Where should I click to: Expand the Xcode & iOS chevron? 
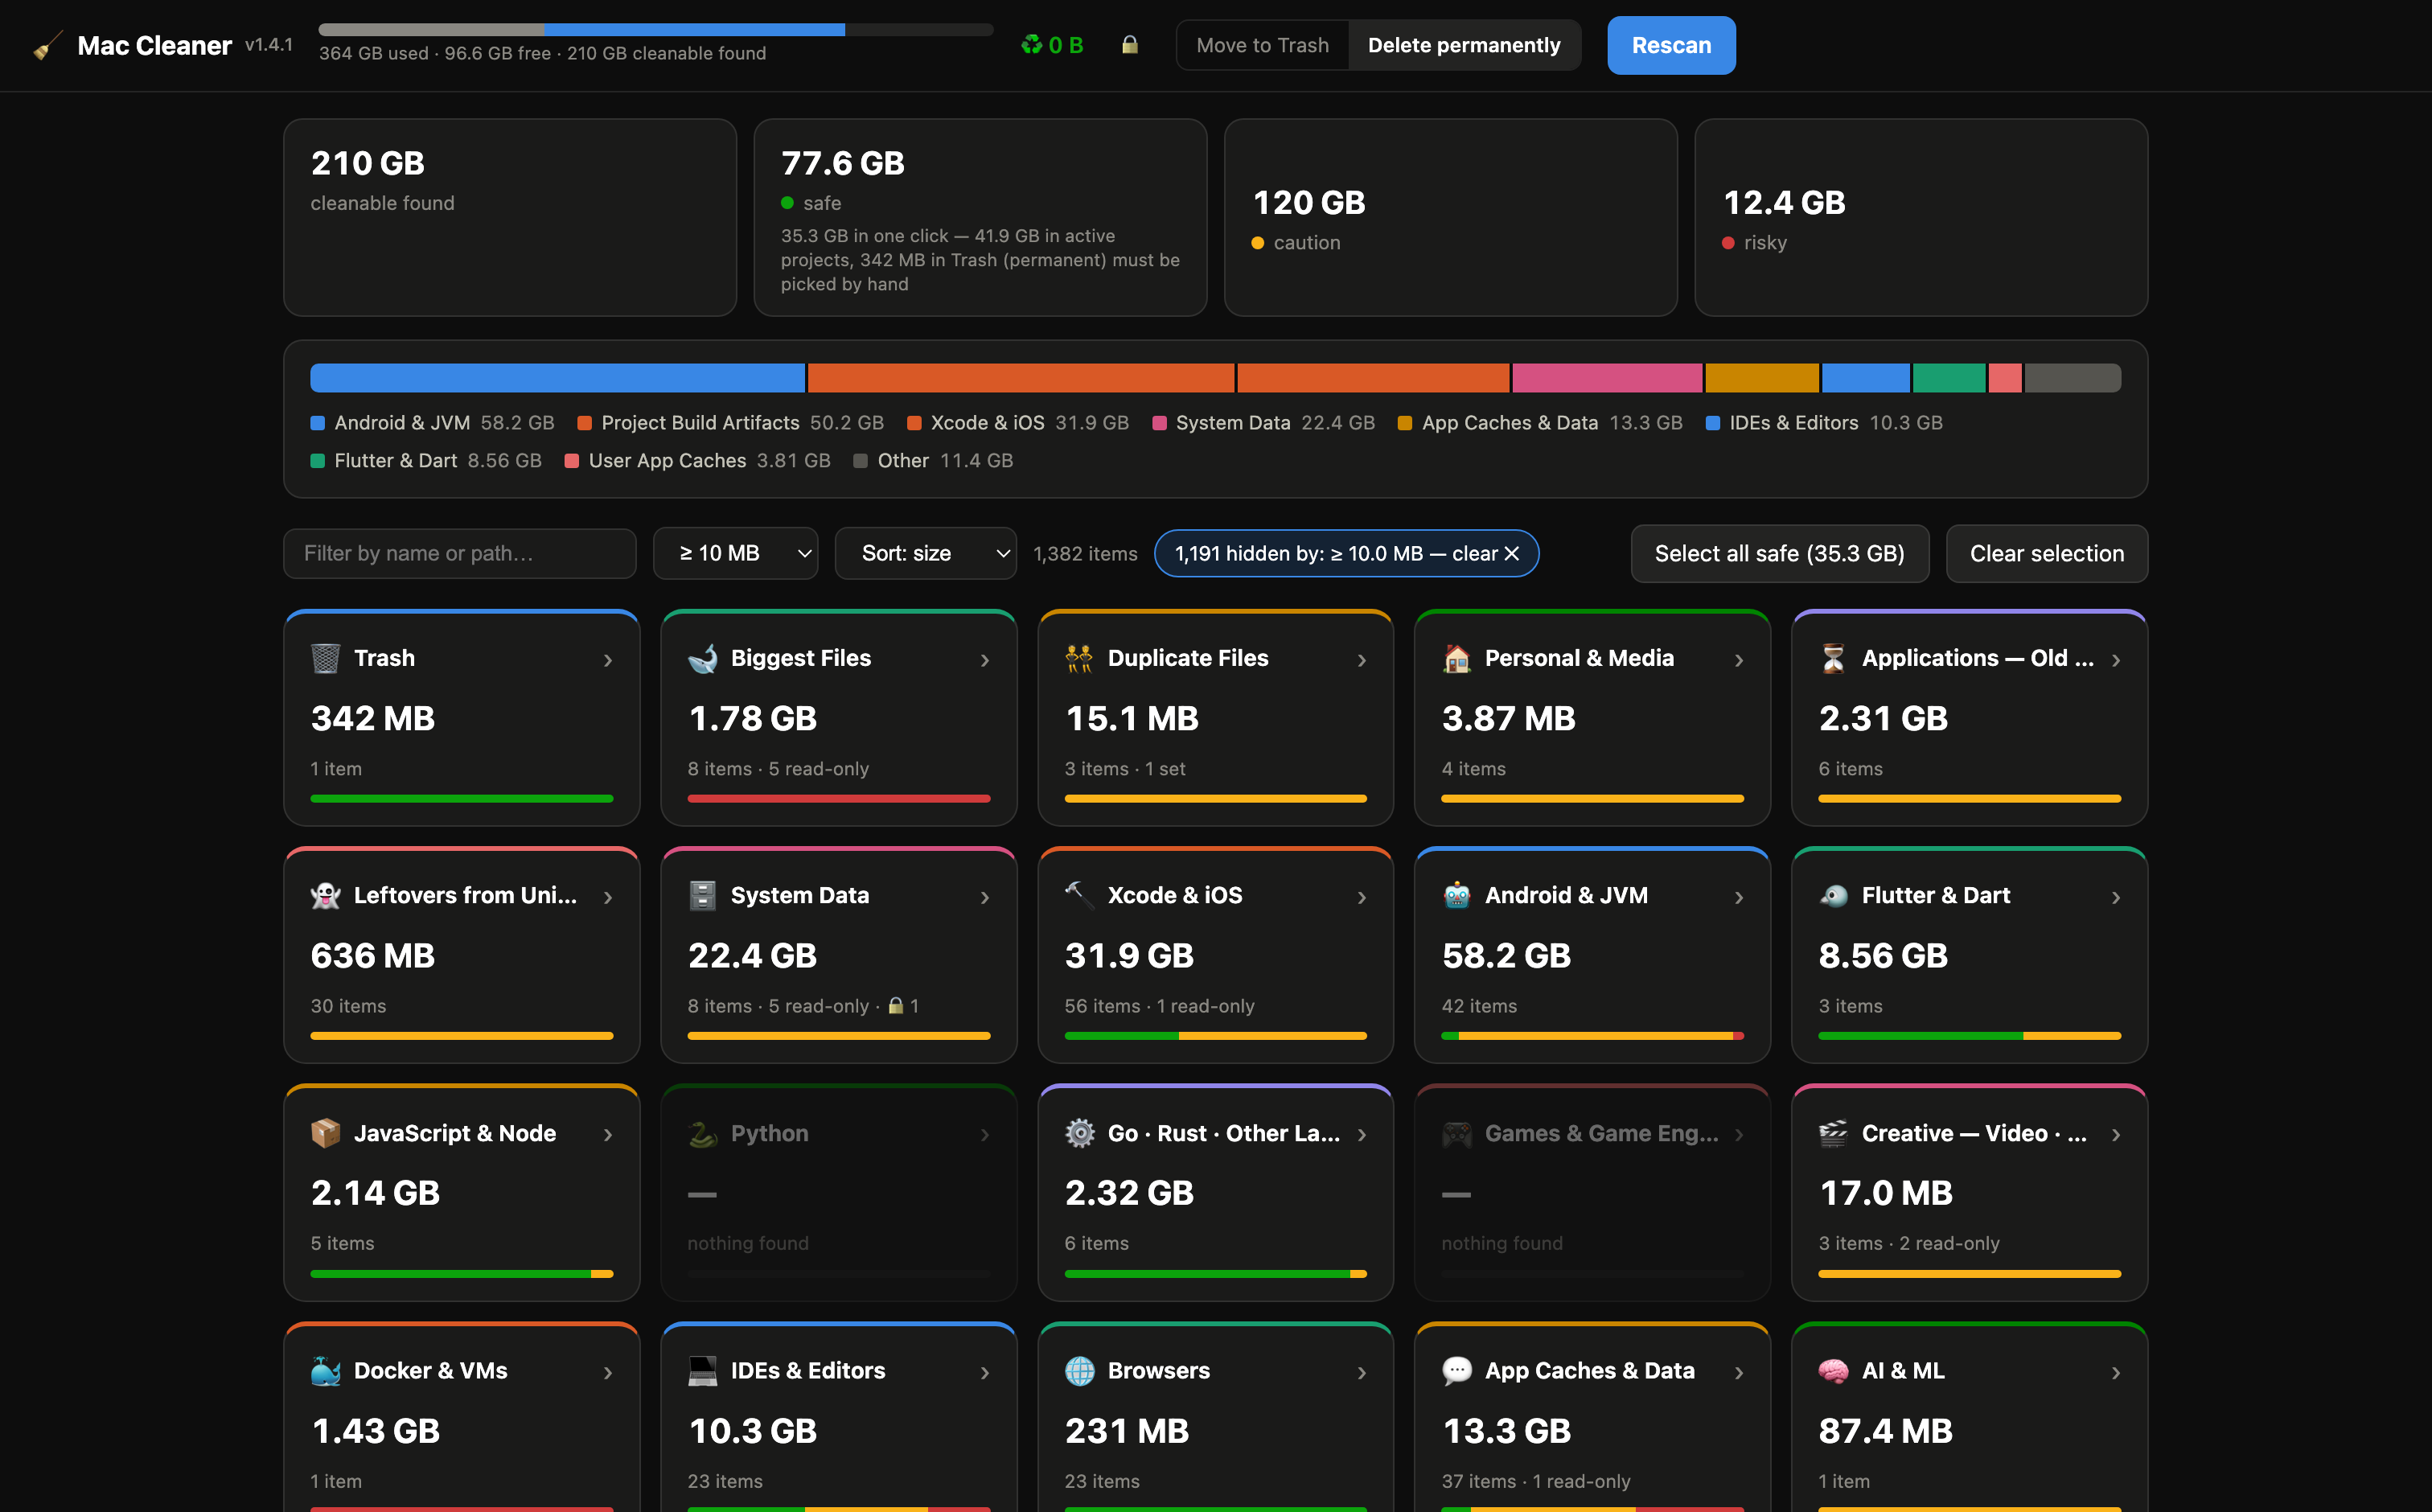click(x=1361, y=897)
